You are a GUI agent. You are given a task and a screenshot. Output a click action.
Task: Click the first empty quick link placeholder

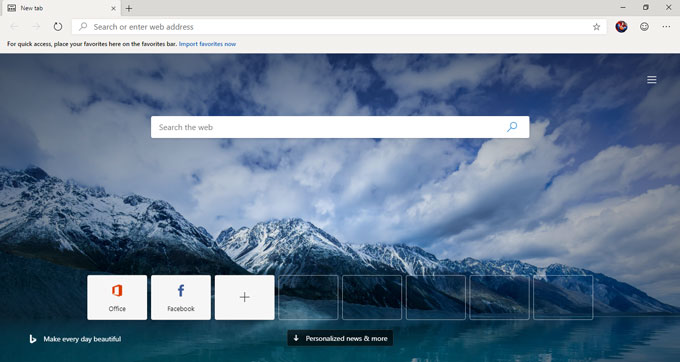point(308,297)
